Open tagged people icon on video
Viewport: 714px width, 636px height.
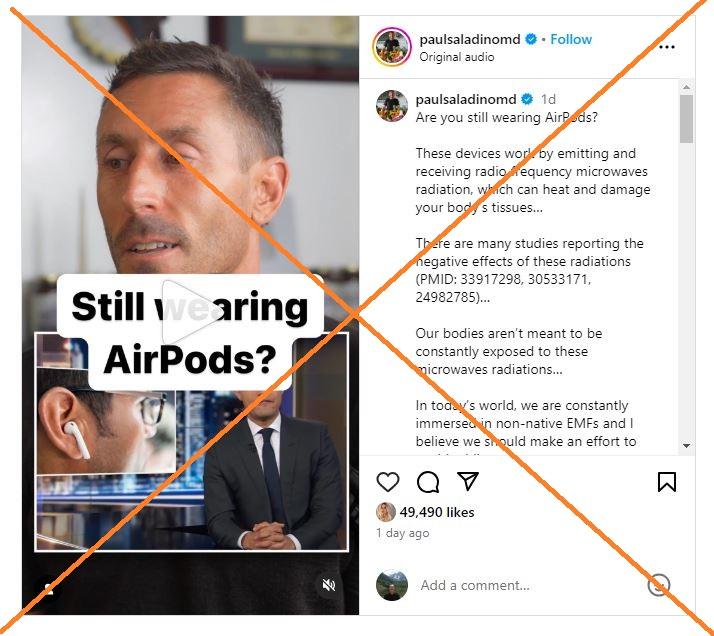click(x=49, y=590)
